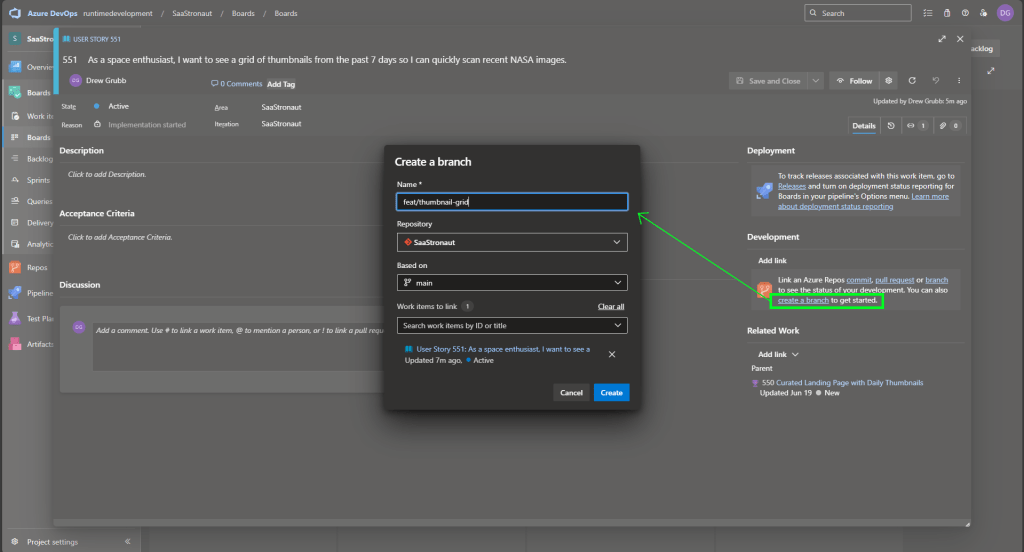Remove linked User Story 551 with X

point(612,354)
